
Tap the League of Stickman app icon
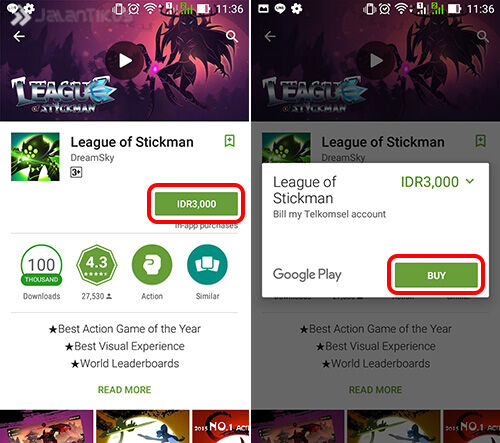tap(35, 157)
